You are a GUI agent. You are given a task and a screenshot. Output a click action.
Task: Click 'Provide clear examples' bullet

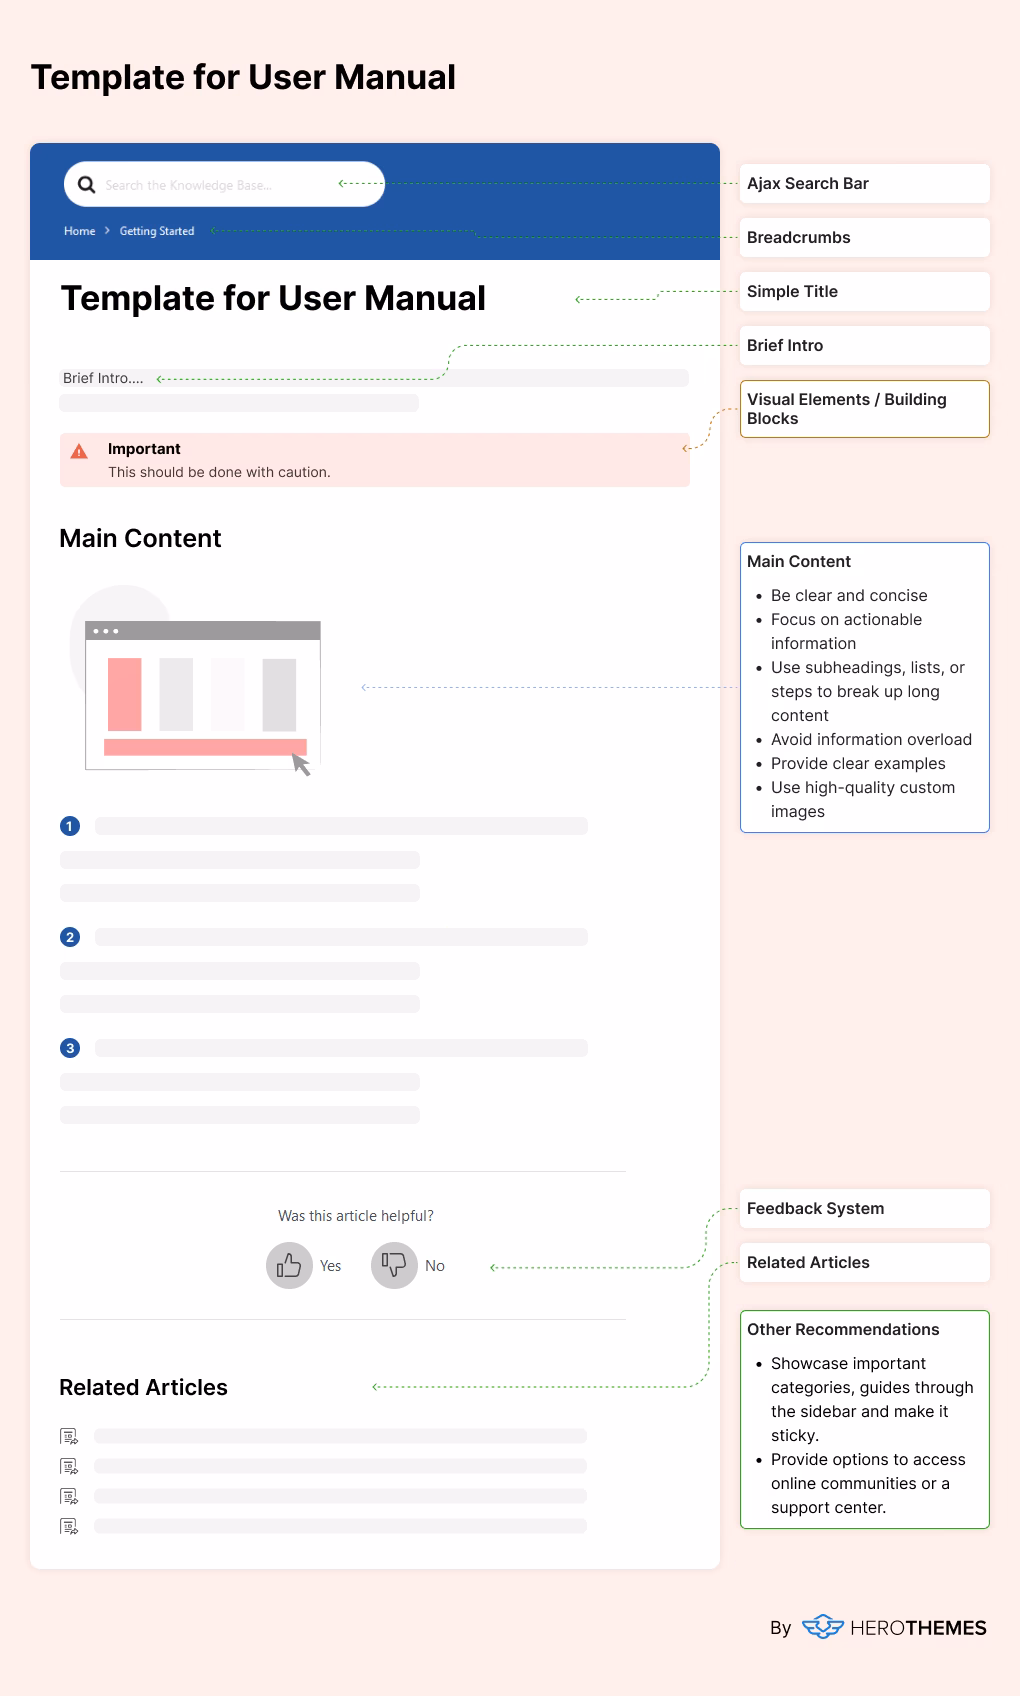pyautogui.click(x=858, y=763)
